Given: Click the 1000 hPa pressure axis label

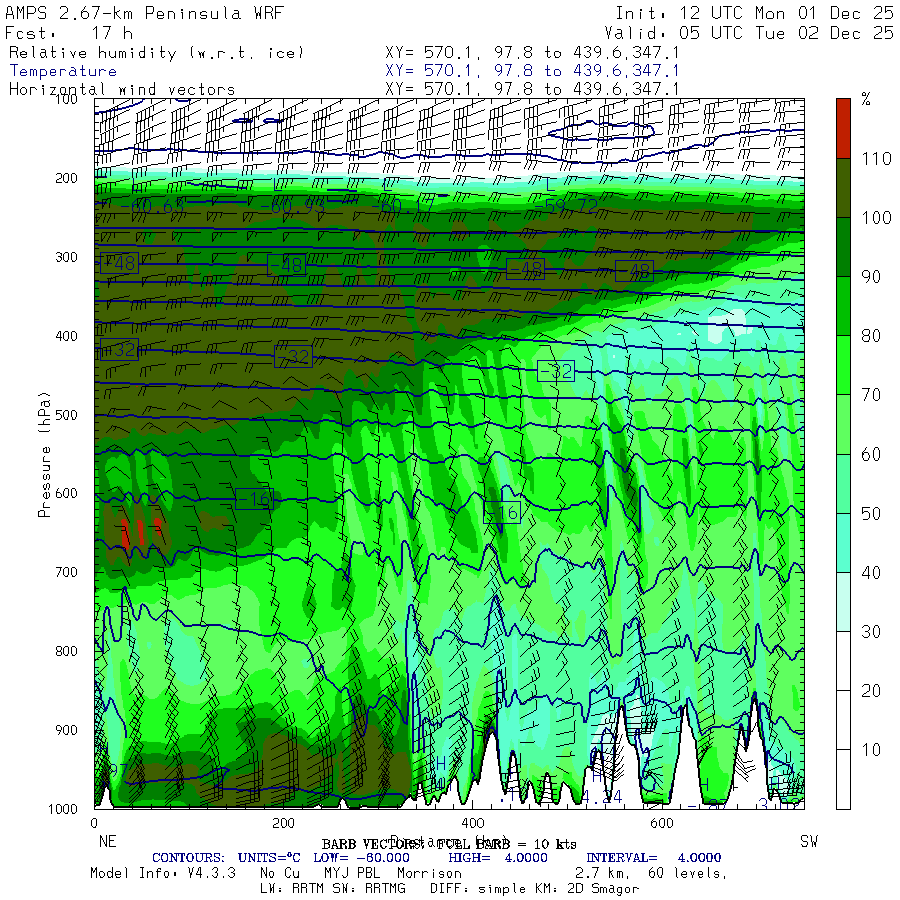Looking at the screenshot, I should (x=63, y=809).
